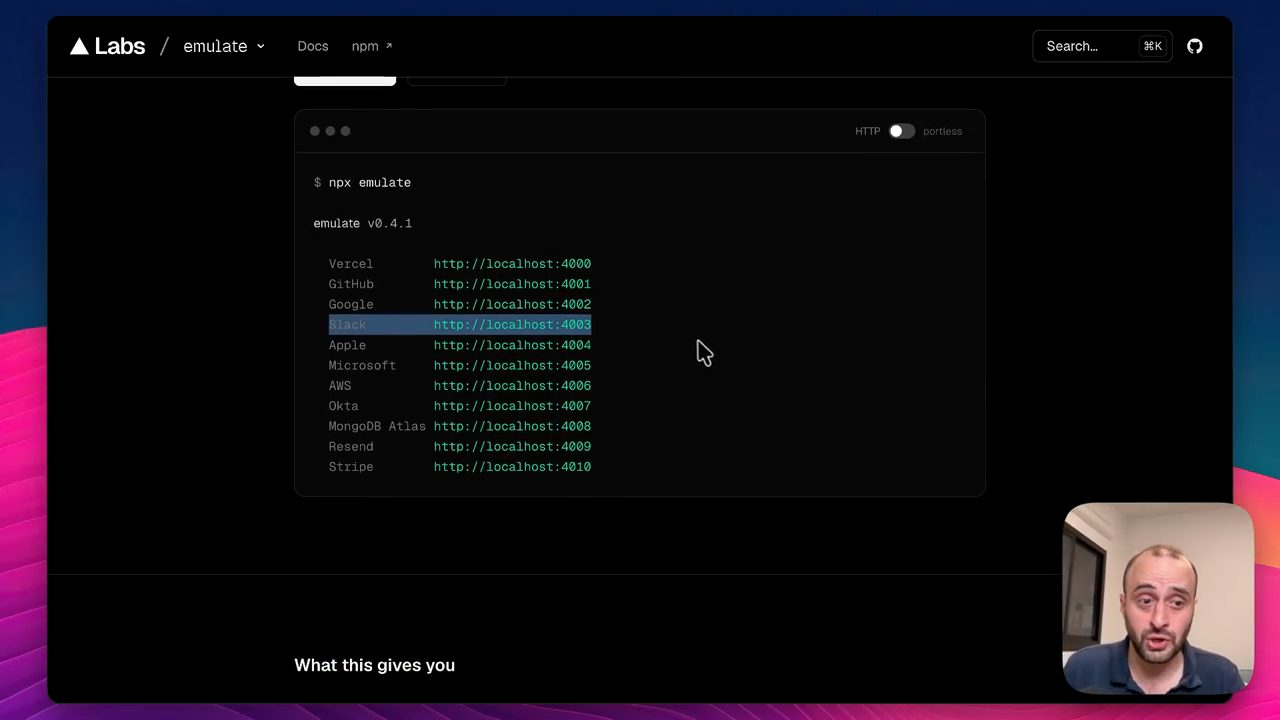Click the speaker webcam video thumbnail
This screenshot has width=1280, height=720.
tap(1158, 598)
